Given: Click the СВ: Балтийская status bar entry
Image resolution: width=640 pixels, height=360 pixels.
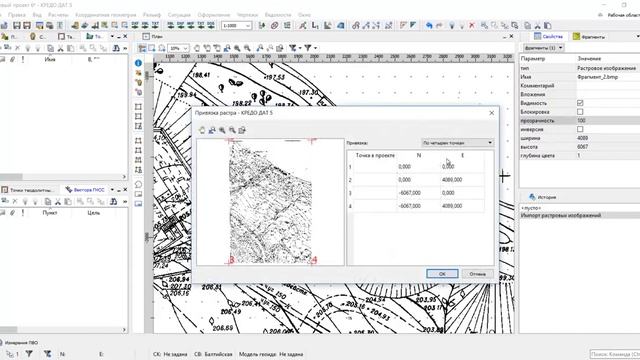Looking at the screenshot, I should tap(213, 354).
